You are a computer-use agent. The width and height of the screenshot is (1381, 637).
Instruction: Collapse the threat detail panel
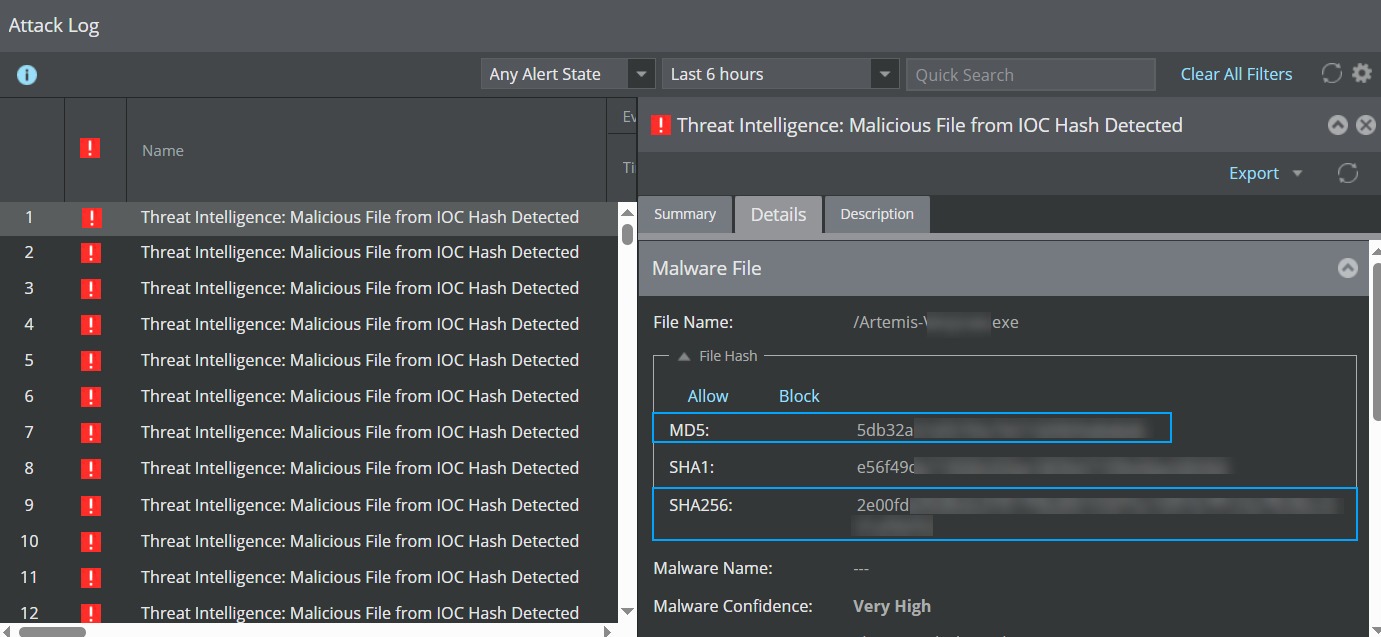(1338, 125)
